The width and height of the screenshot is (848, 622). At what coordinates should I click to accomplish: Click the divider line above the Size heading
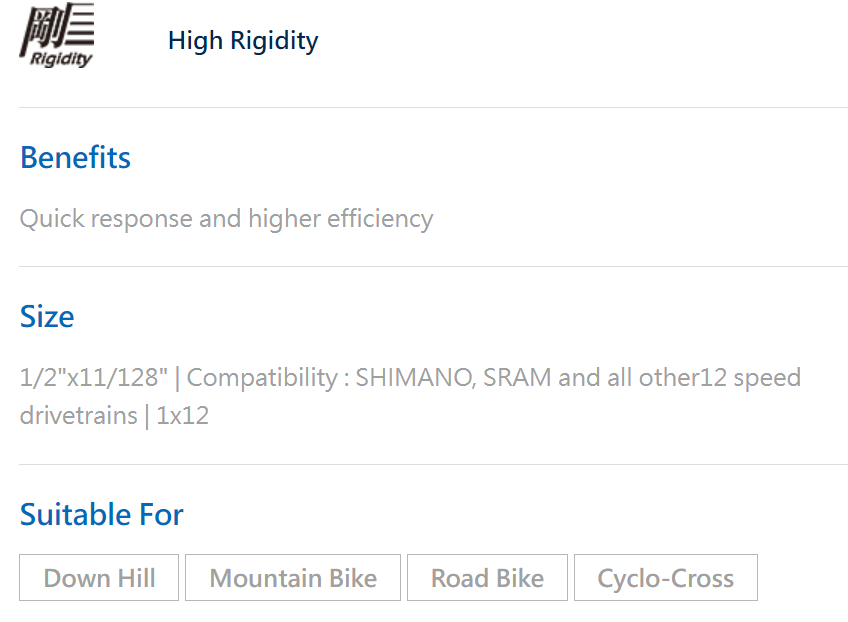pyautogui.click(x=433, y=266)
